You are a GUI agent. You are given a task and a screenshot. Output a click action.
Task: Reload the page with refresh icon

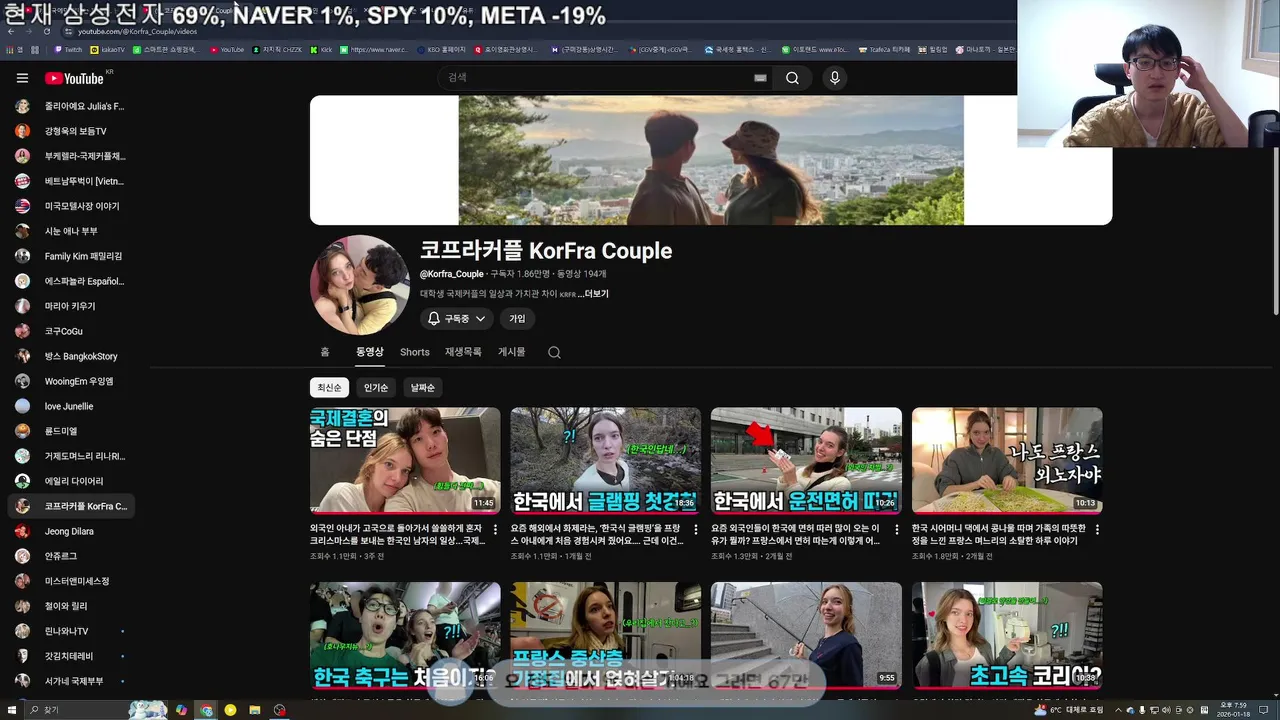pos(47,31)
